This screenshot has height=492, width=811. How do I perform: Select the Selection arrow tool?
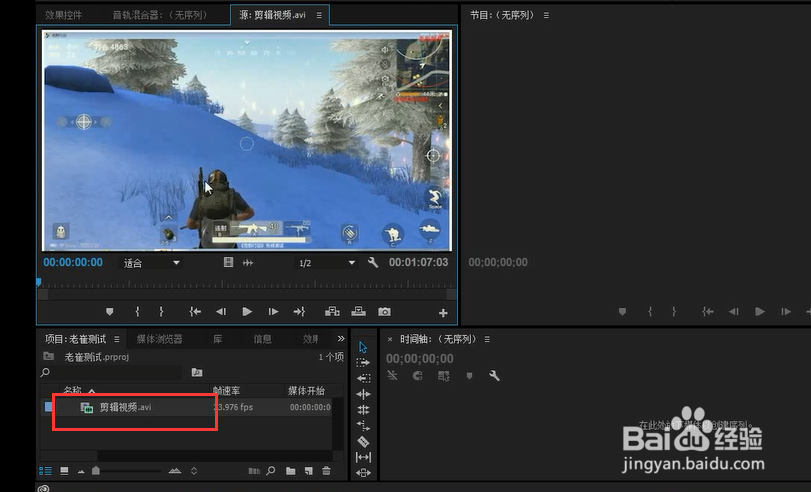(x=363, y=347)
